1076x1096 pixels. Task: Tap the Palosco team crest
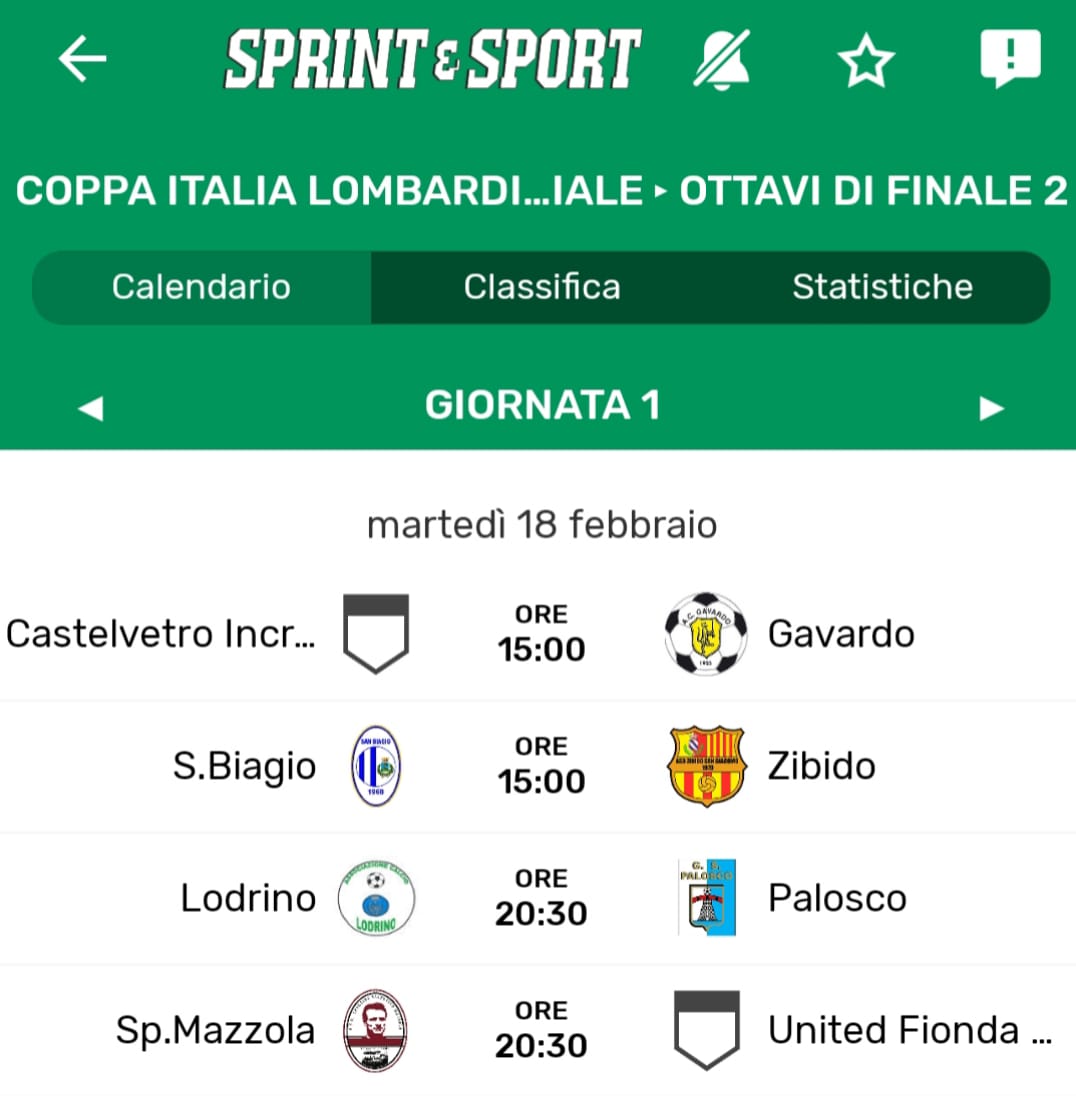706,898
